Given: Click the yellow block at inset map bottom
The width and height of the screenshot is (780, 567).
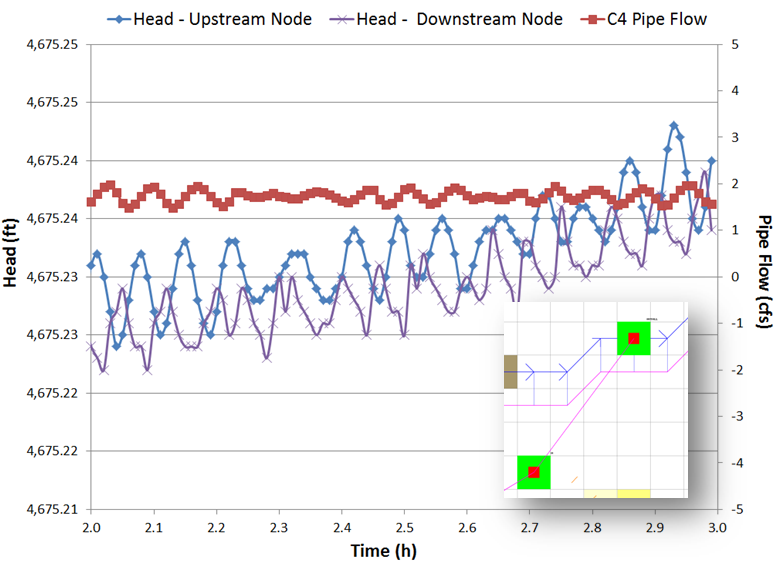Looking at the screenshot, I should pyautogui.click(x=633, y=493).
